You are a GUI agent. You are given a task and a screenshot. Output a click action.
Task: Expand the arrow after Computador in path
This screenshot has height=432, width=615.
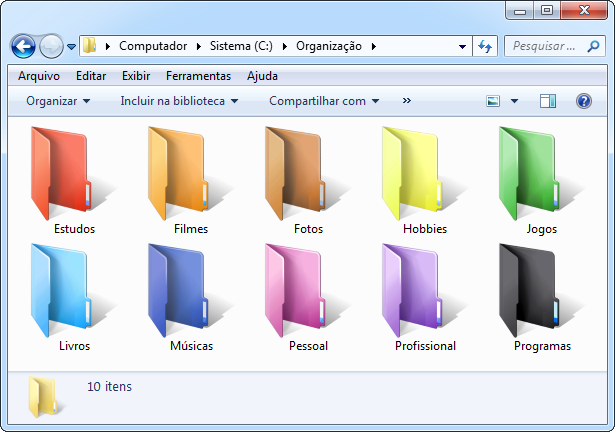coord(199,46)
